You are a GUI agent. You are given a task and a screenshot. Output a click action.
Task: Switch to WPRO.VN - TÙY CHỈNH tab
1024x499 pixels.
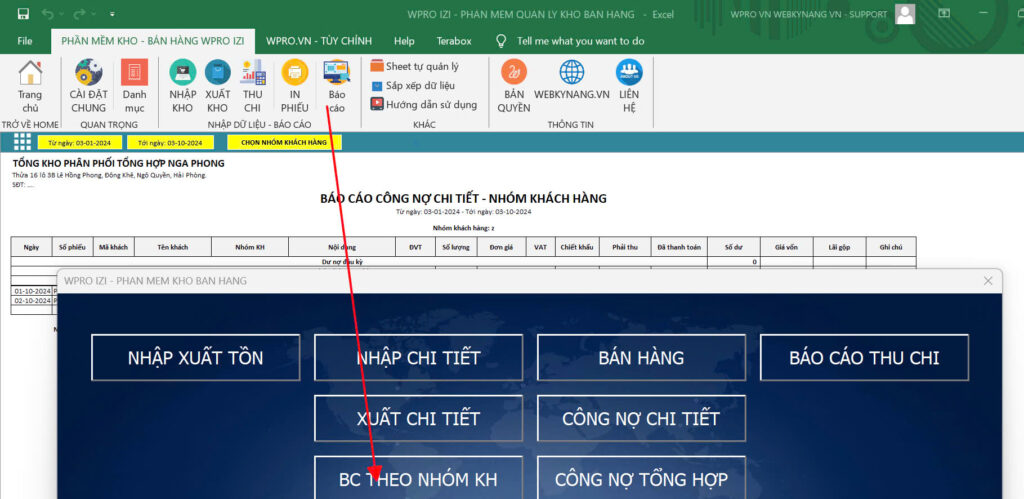point(318,41)
